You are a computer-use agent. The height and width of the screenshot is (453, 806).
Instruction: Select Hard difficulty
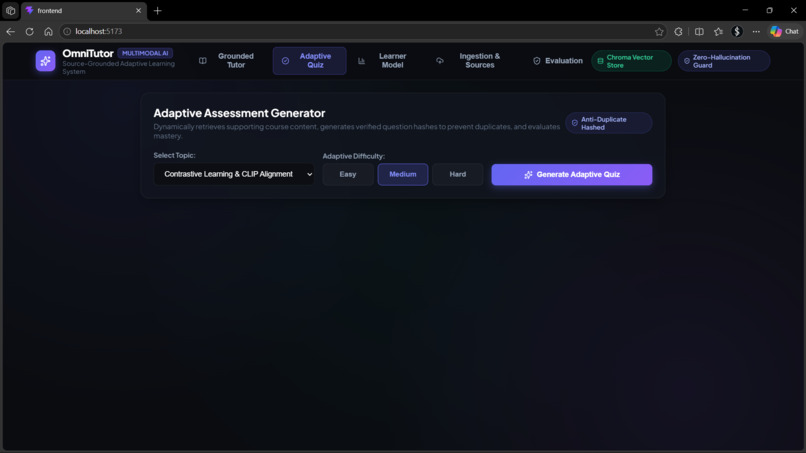(x=457, y=174)
